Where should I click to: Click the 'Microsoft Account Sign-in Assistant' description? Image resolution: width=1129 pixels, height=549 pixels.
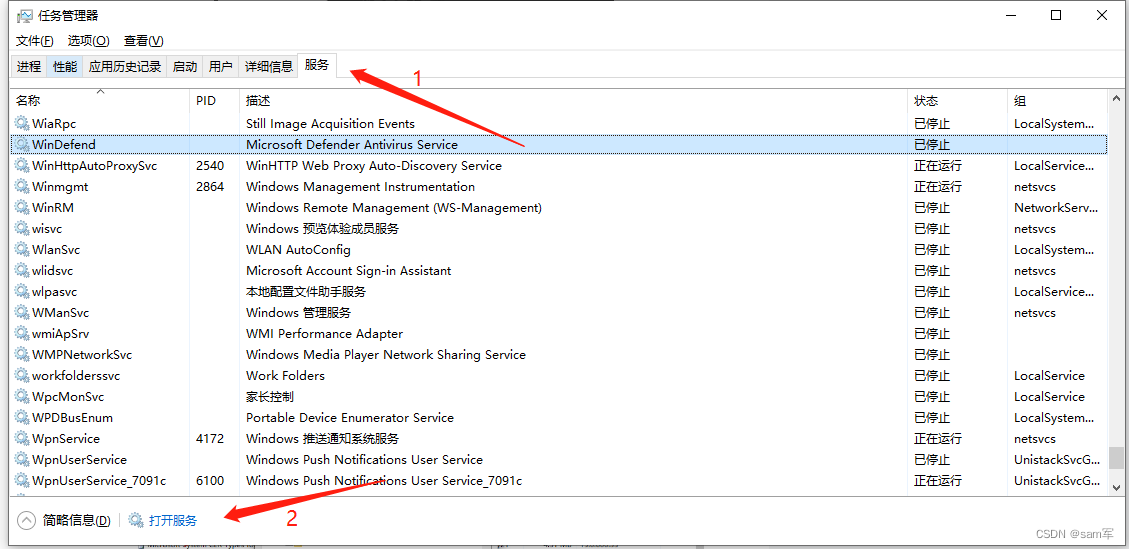[x=348, y=271]
